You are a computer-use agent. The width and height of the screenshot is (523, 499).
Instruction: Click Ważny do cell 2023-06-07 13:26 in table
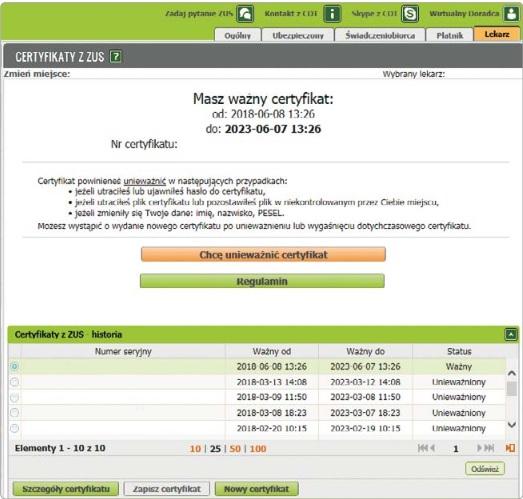point(366,367)
